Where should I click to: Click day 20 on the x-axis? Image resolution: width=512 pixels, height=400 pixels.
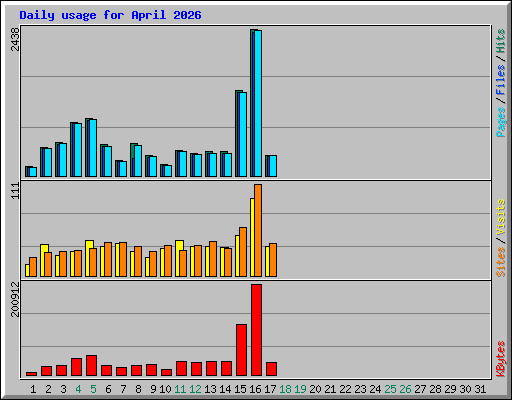(315, 389)
